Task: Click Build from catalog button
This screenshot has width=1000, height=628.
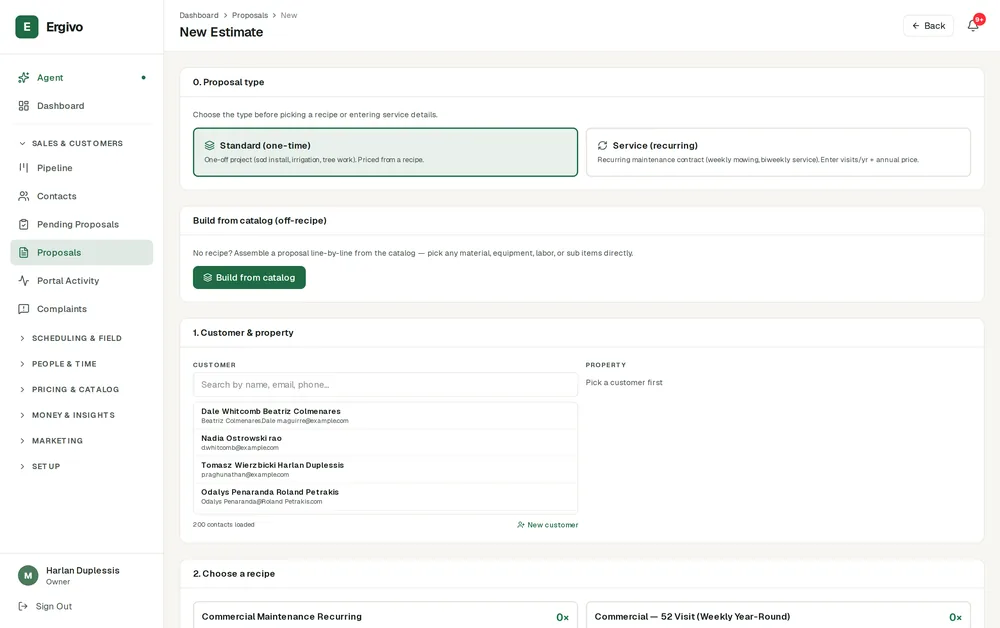Action: 249,277
